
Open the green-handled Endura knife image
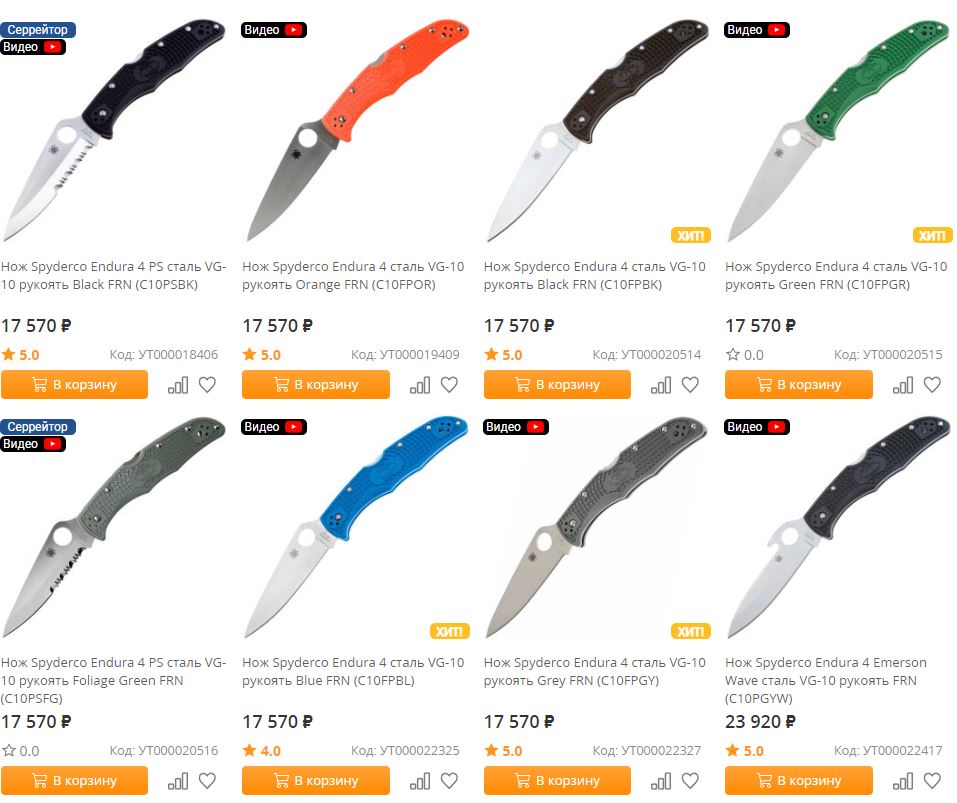pyautogui.click(x=839, y=131)
